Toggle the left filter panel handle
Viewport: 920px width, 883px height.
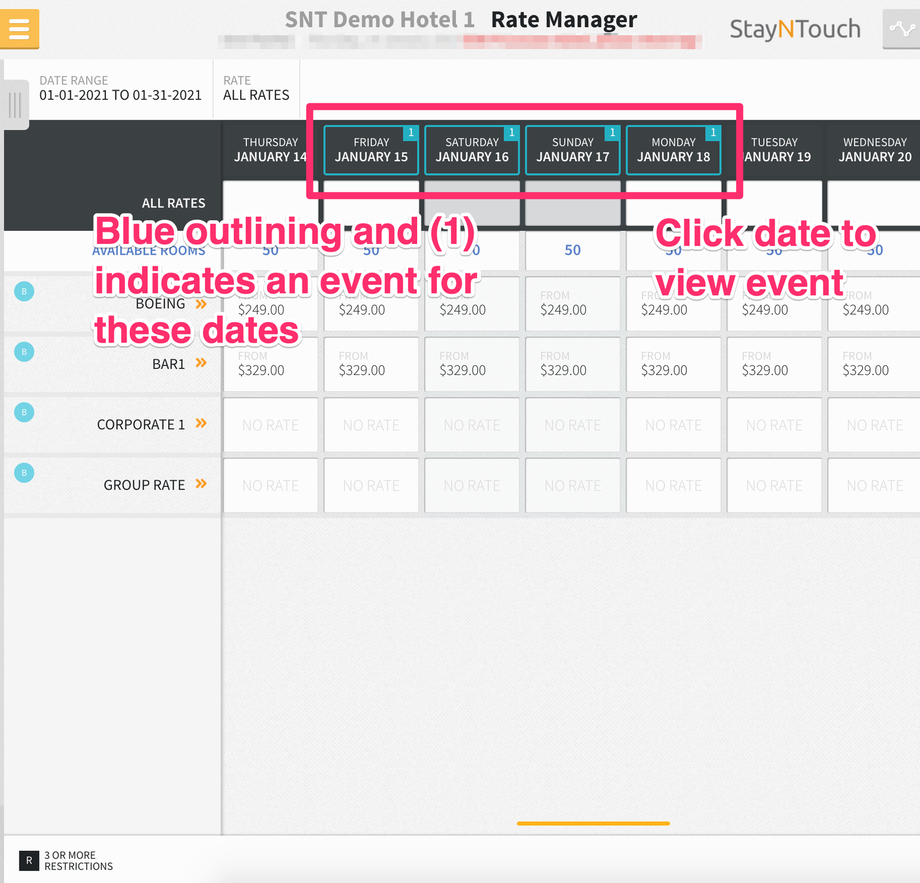point(15,105)
